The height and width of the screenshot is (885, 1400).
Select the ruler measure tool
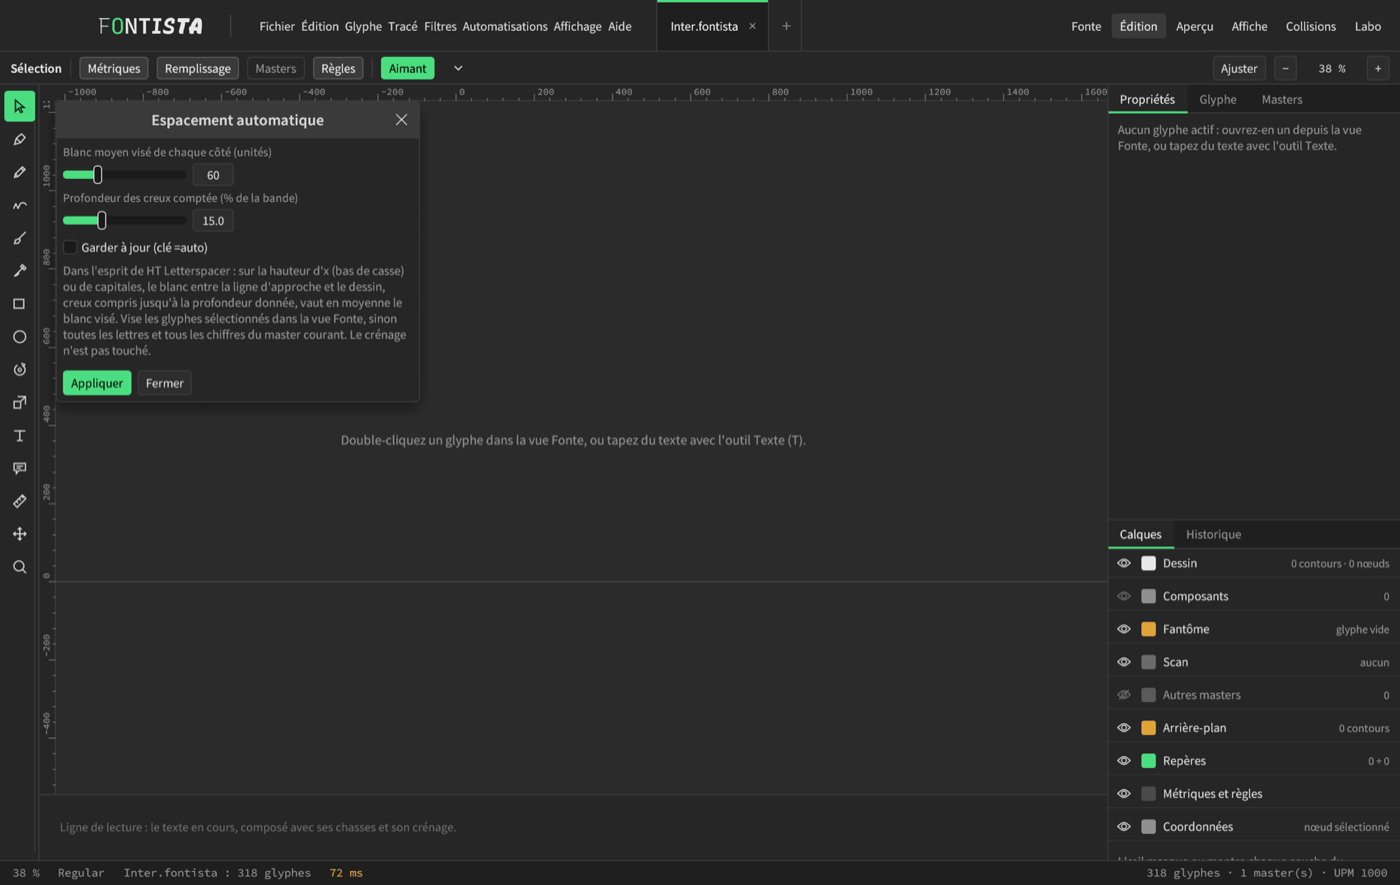(19, 501)
